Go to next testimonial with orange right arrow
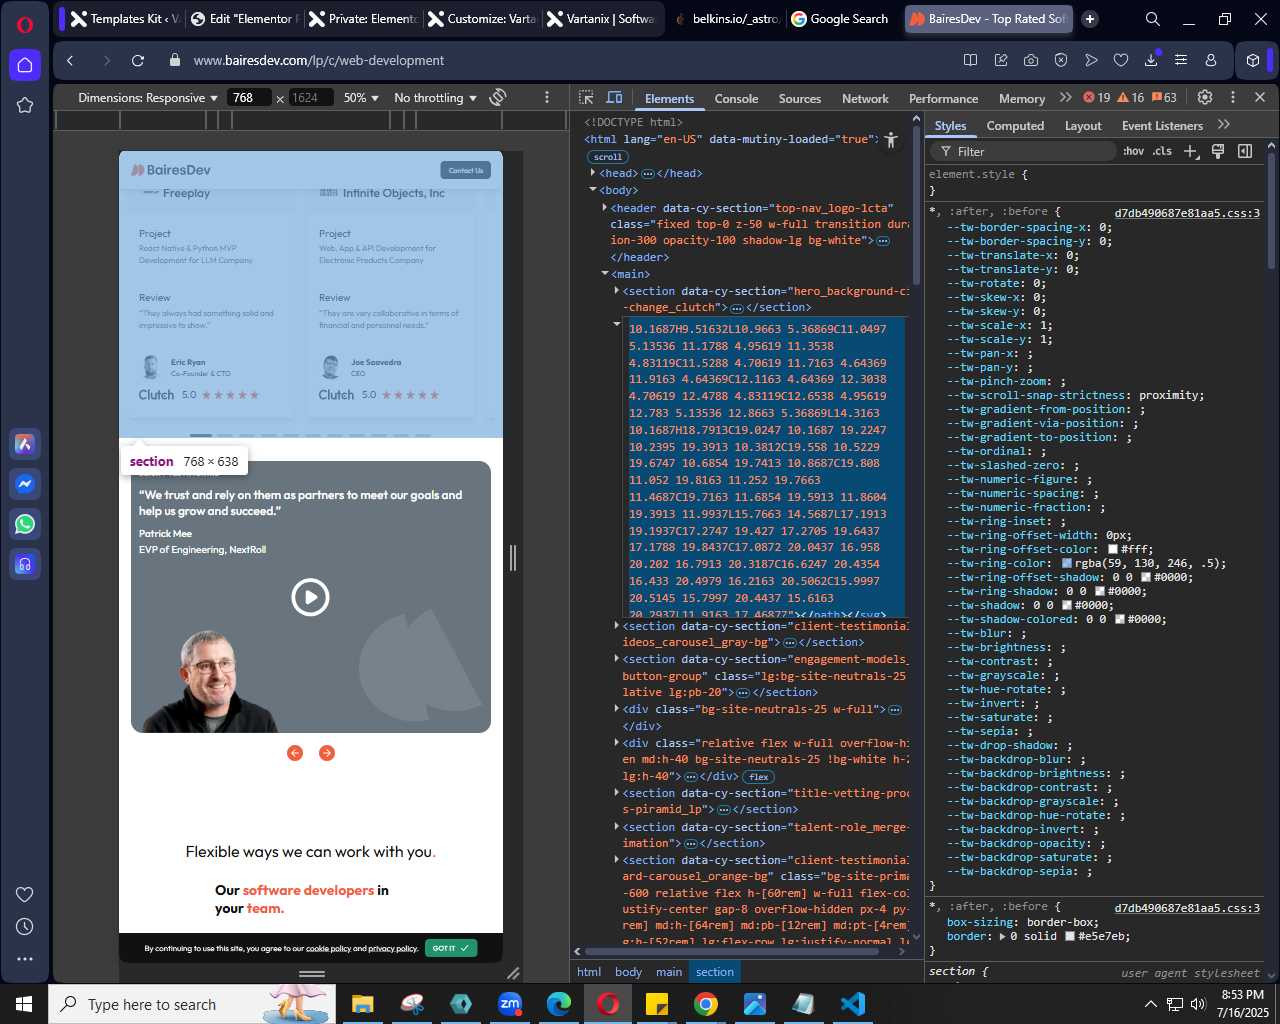This screenshot has width=1280, height=1024. 327,753
